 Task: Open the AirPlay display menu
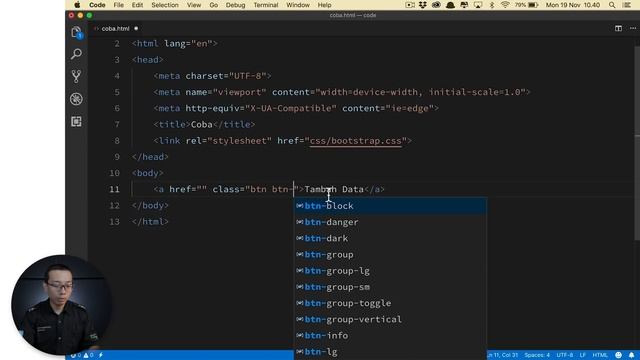tap(478, 5)
